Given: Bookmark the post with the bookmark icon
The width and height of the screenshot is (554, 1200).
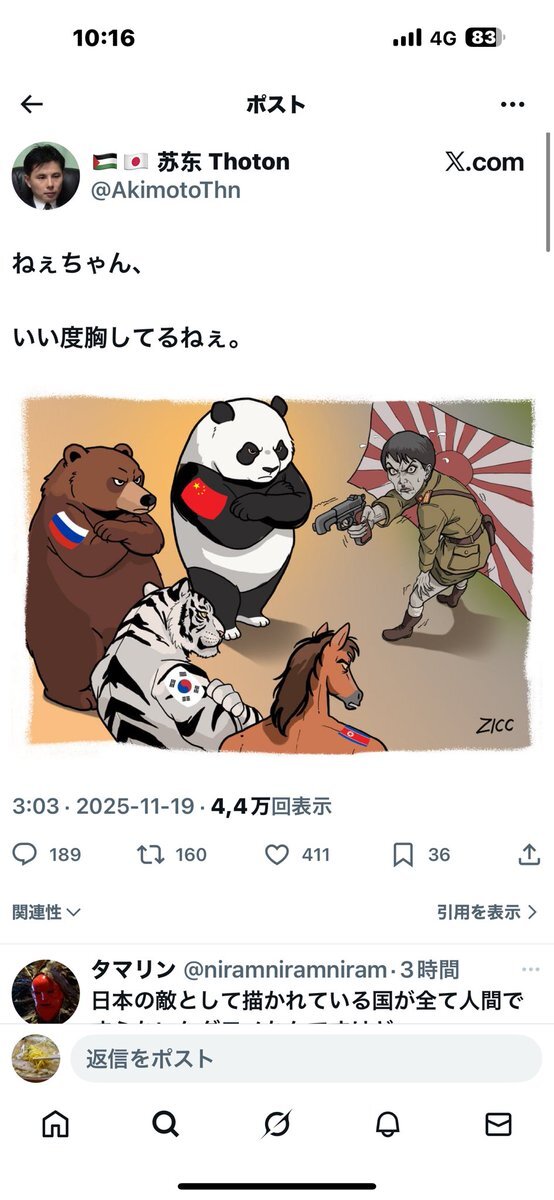Looking at the screenshot, I should pos(403,854).
